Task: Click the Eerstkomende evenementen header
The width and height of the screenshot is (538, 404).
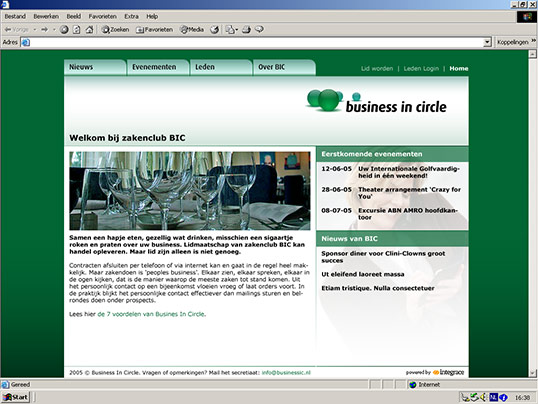Action: pyautogui.click(x=392, y=154)
